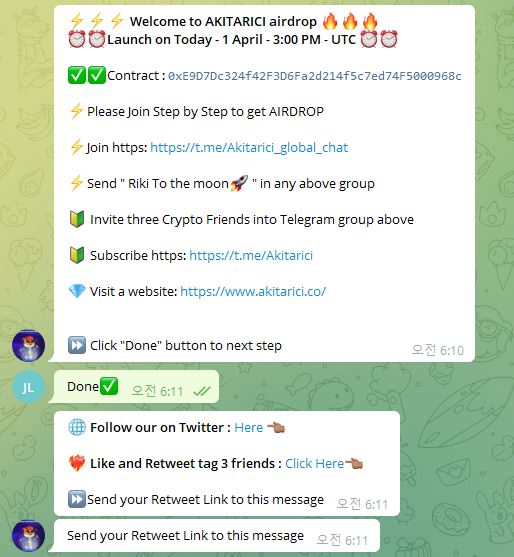This screenshot has height=557, width=514.
Task: Open the bot avatar beside the welcome message
Action: tap(28, 345)
